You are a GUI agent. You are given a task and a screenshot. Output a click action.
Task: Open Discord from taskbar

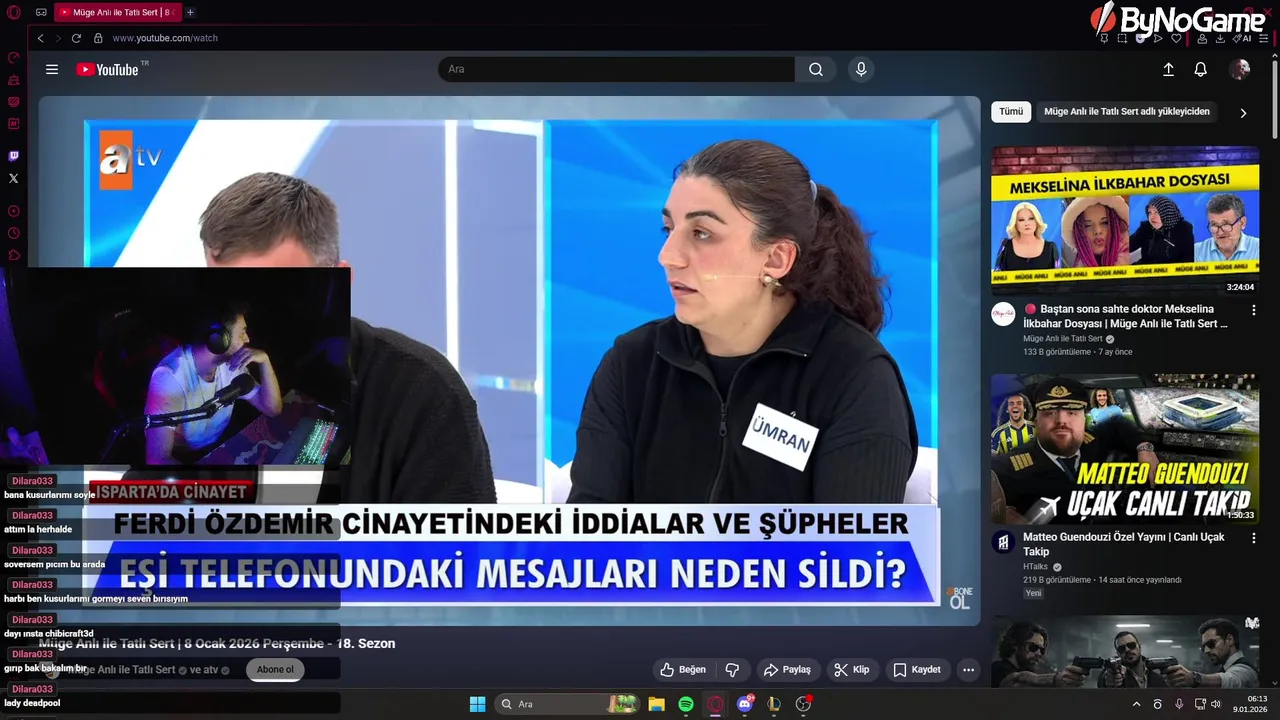745,704
